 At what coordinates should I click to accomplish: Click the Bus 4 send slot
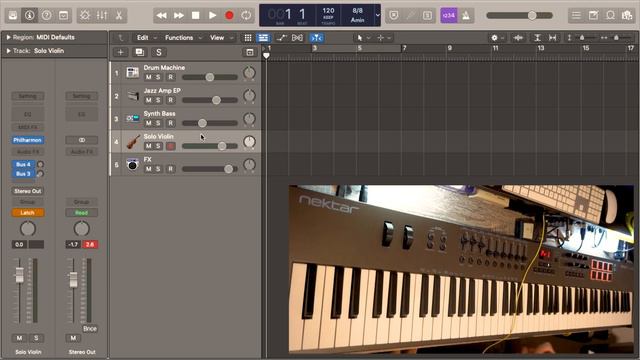[23, 164]
